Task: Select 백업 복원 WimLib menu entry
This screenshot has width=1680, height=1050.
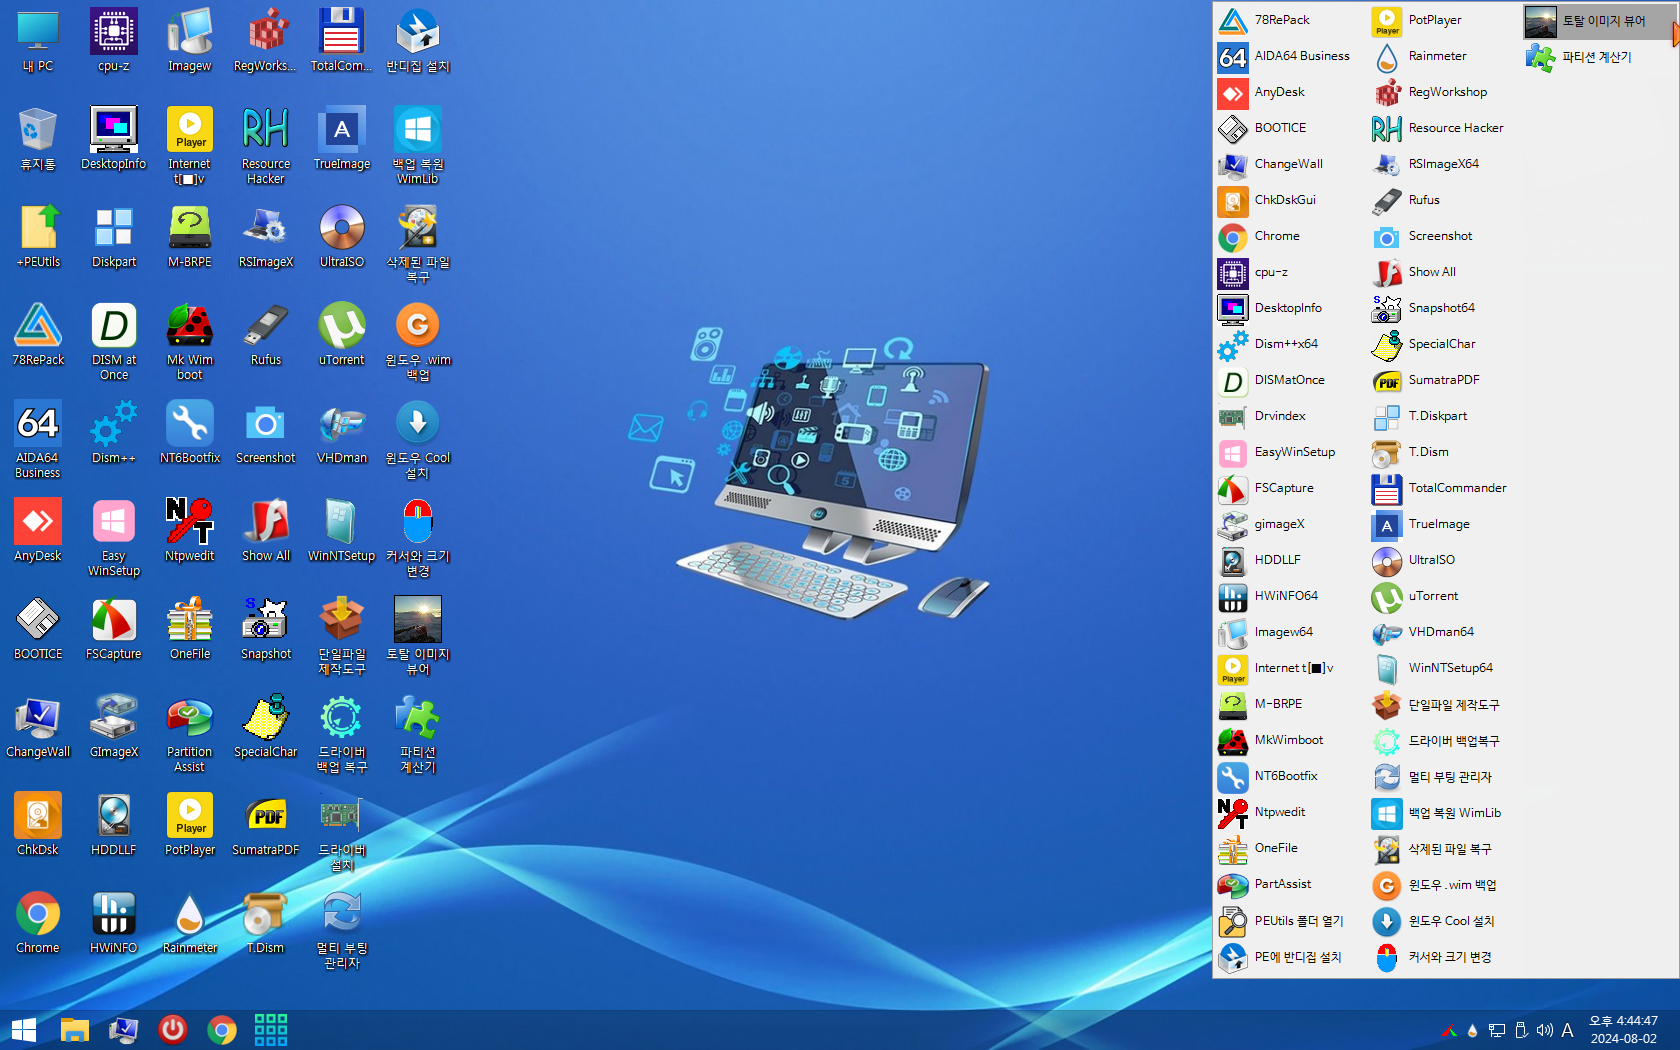Action: (1444, 813)
